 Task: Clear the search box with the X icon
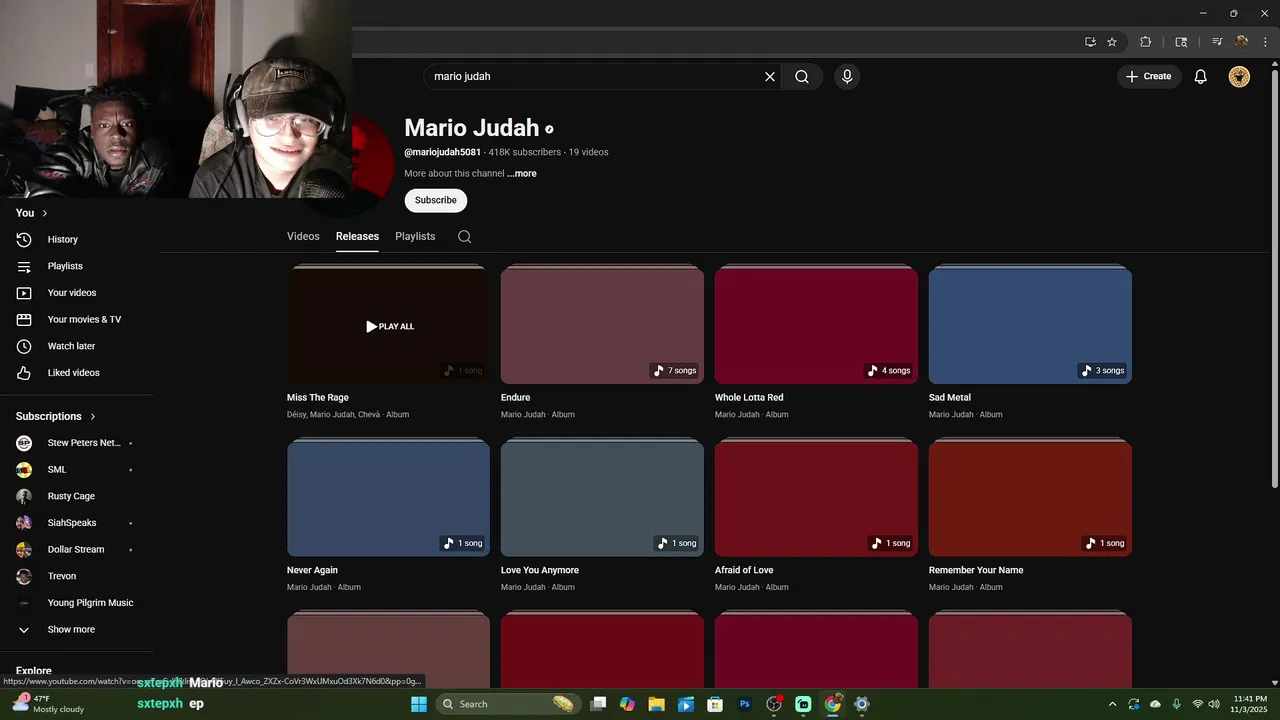click(x=770, y=76)
